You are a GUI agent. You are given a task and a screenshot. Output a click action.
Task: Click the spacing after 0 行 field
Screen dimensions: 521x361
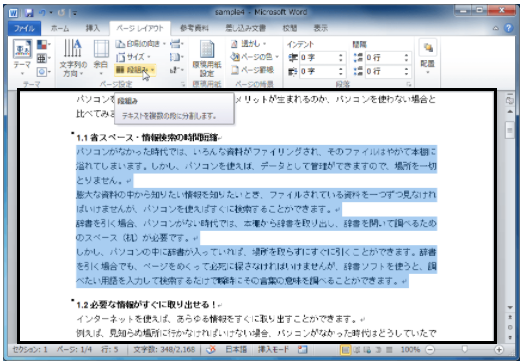pos(384,71)
